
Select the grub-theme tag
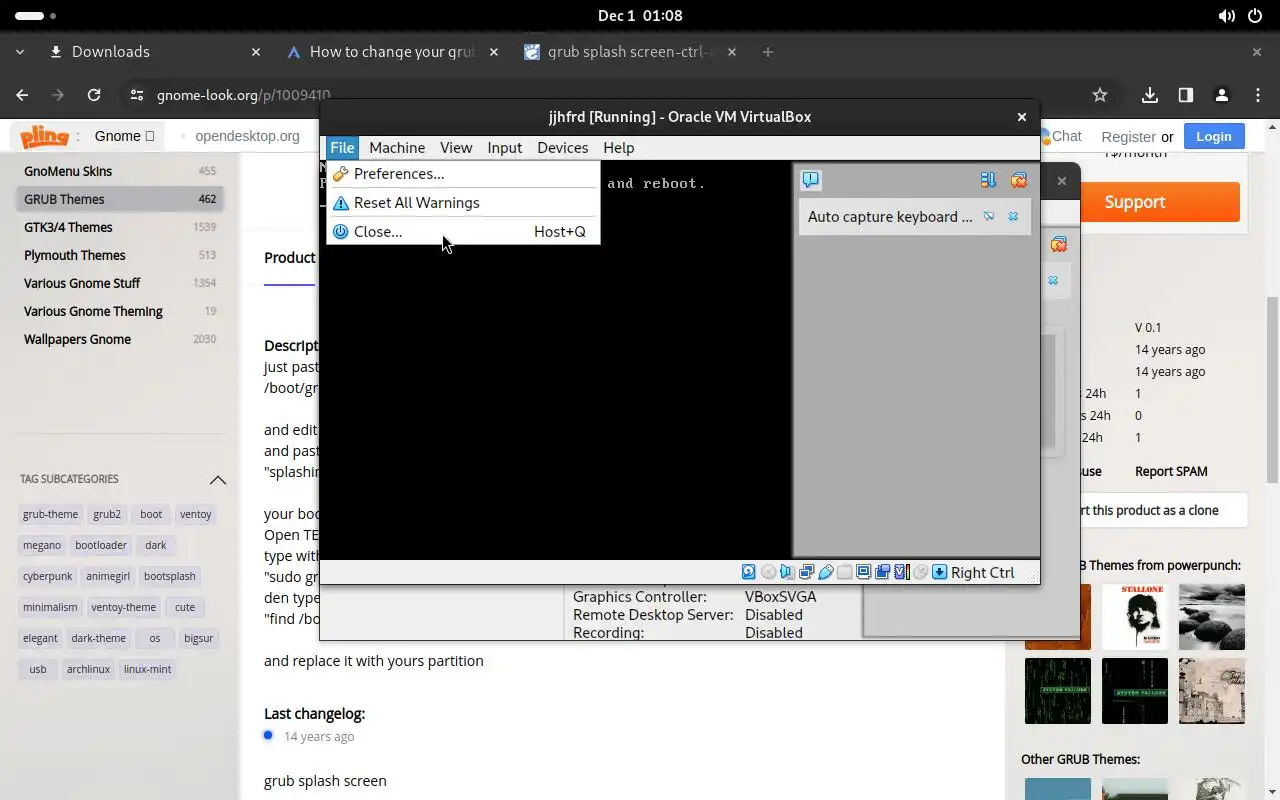tap(50, 514)
